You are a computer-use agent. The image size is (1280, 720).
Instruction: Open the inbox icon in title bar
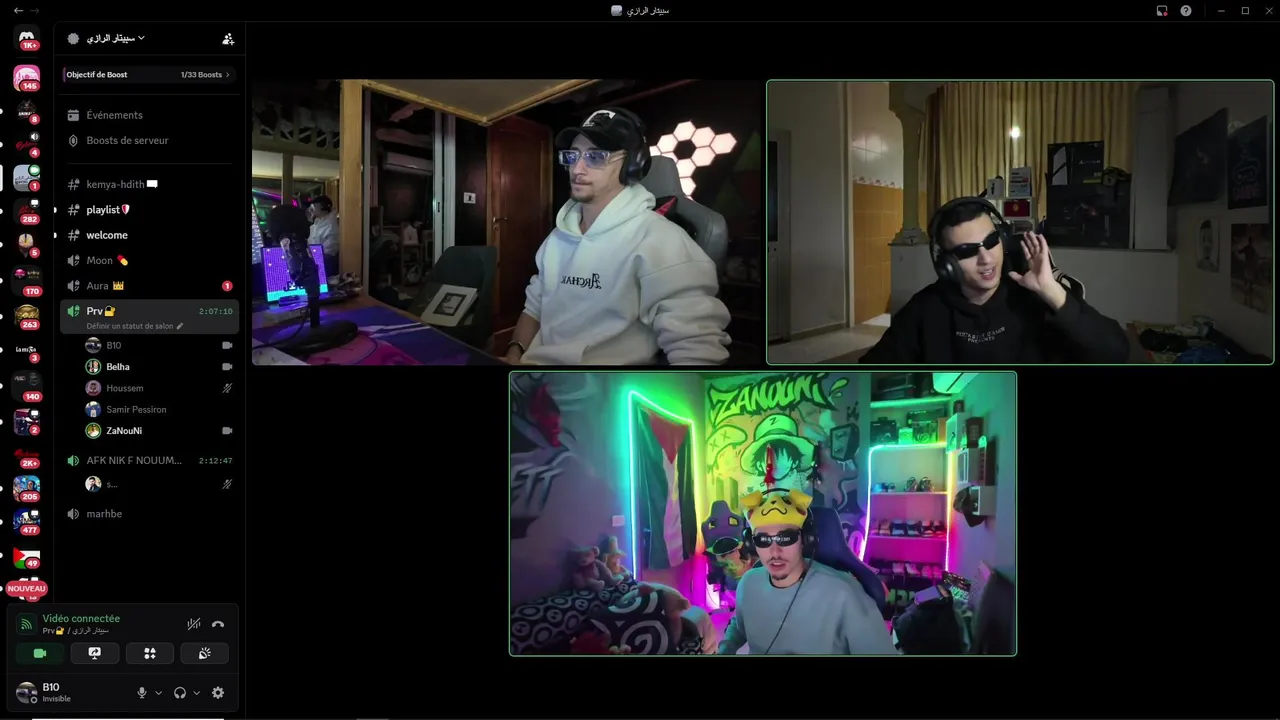(x=1162, y=10)
